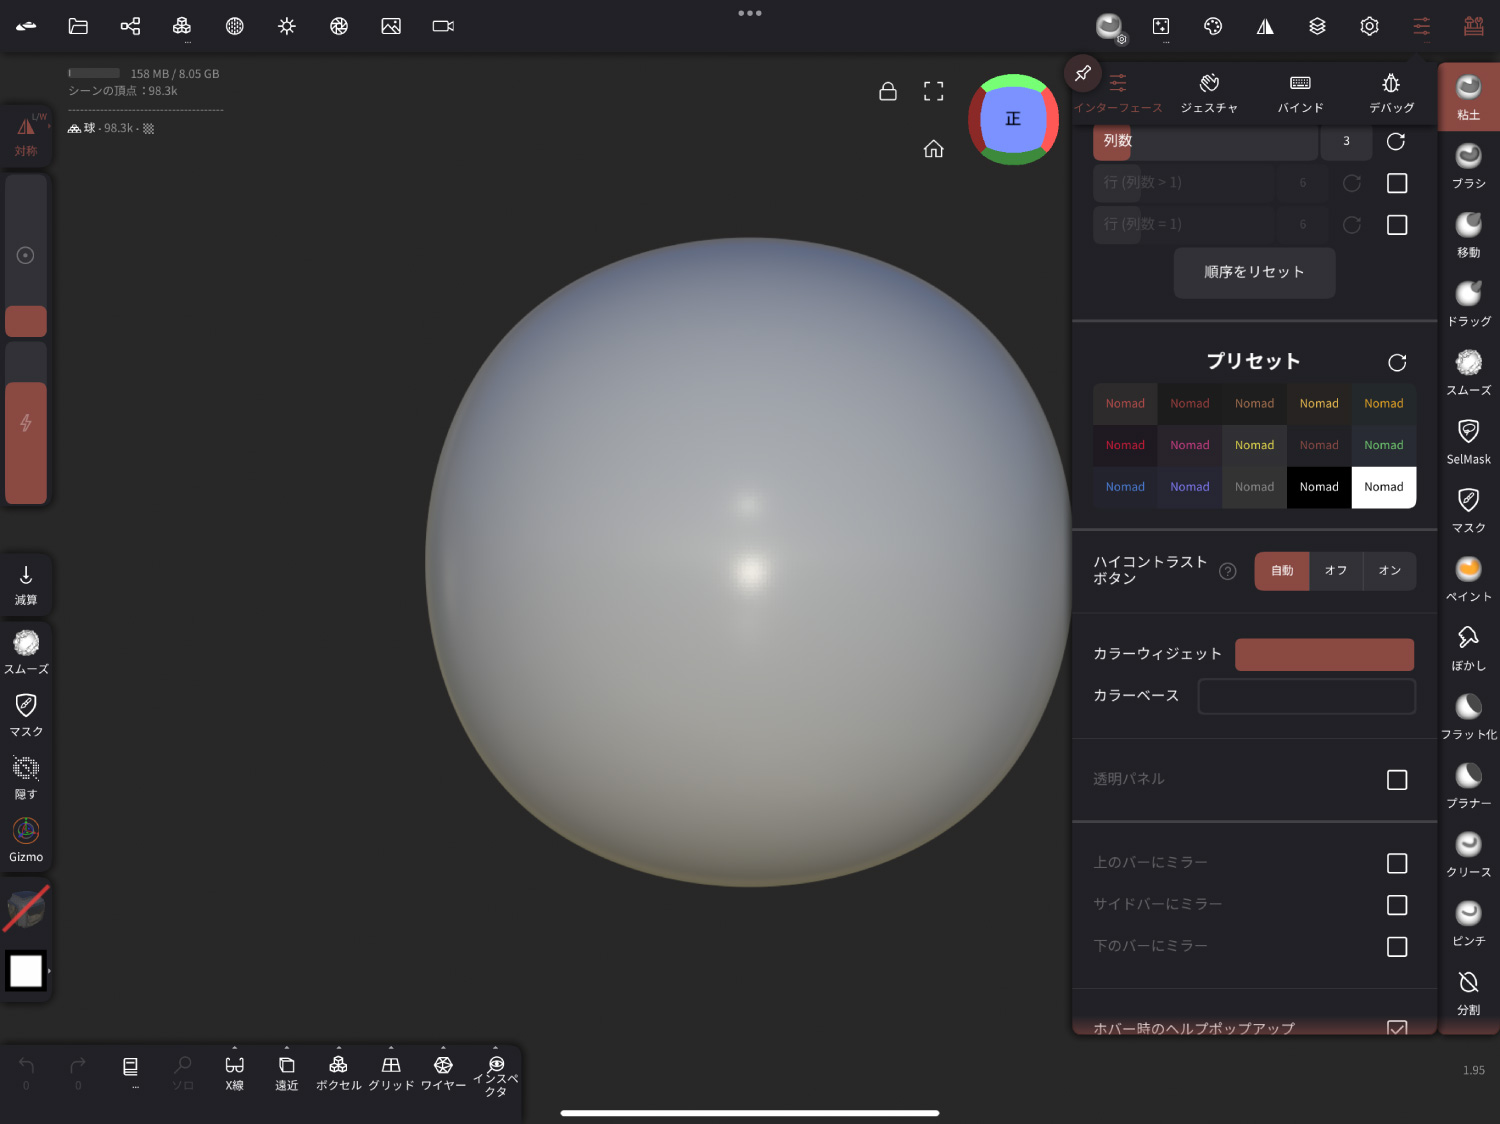Expand the X線 options arrow
1500x1124 pixels.
(235, 1048)
